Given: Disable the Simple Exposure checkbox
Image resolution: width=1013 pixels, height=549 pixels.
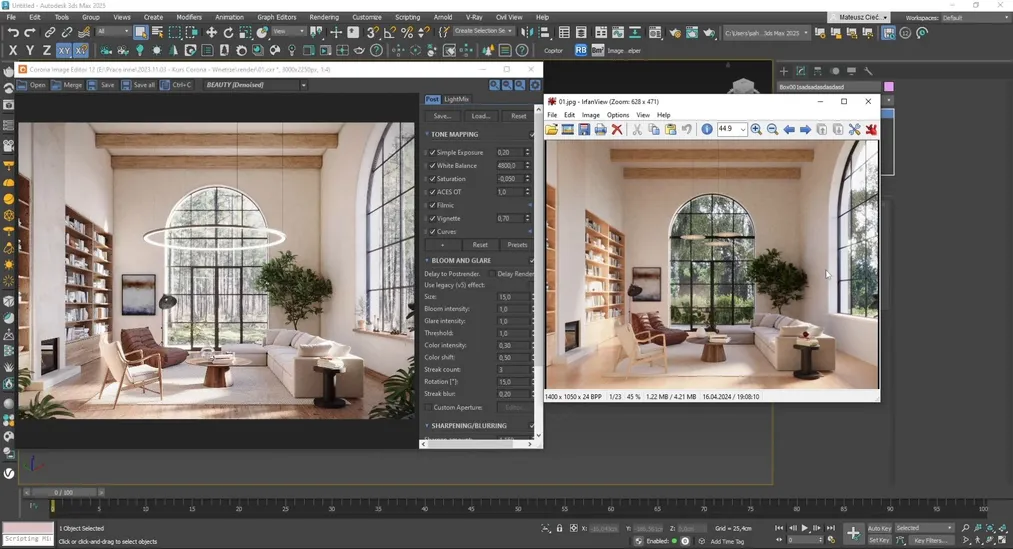Looking at the screenshot, I should 432,152.
